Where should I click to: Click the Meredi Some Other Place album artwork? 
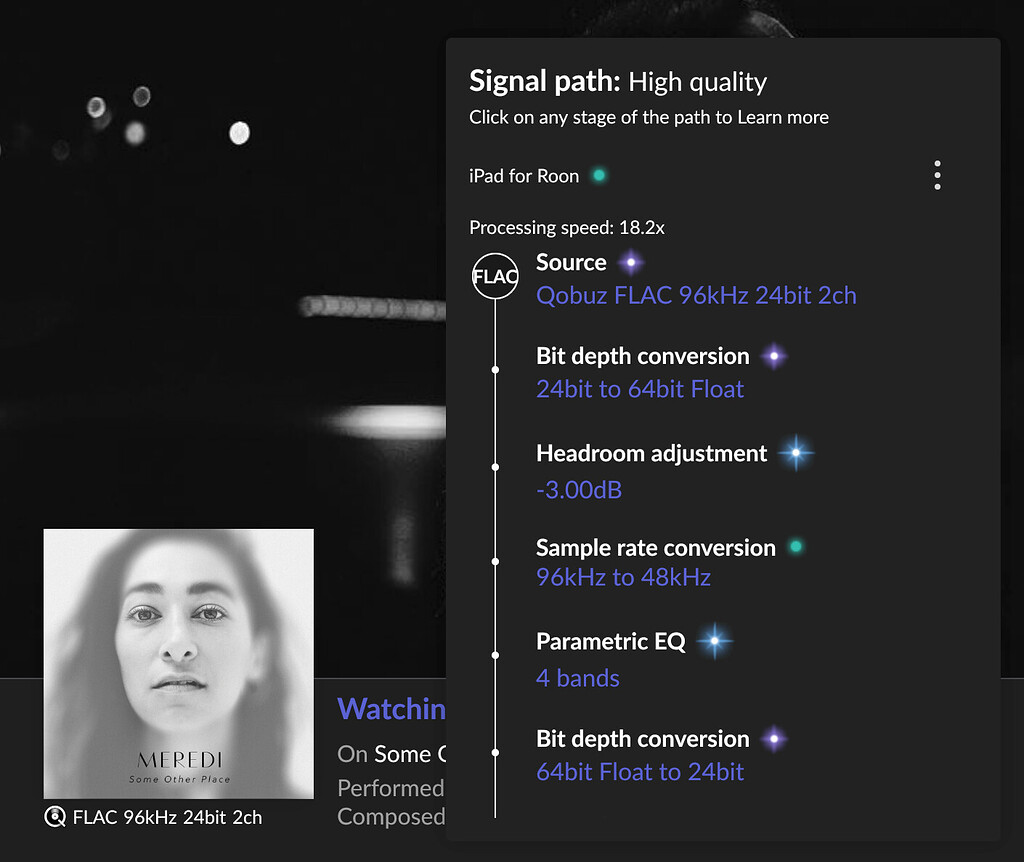[x=177, y=663]
